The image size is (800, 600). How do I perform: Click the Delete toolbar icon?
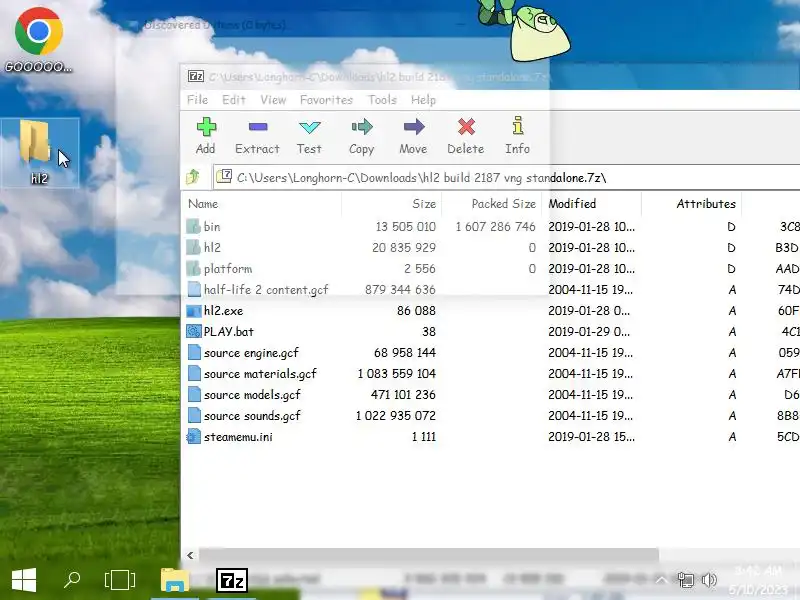tap(466, 127)
